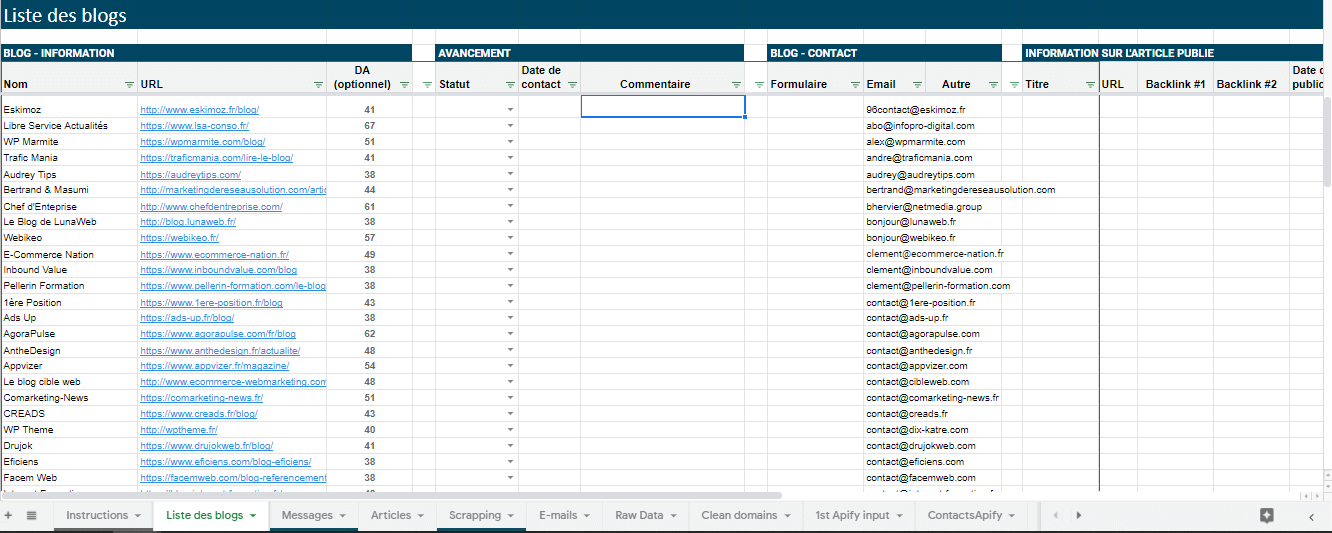Click the filter icon in Nom column
The image size is (1332, 533).
click(128, 85)
